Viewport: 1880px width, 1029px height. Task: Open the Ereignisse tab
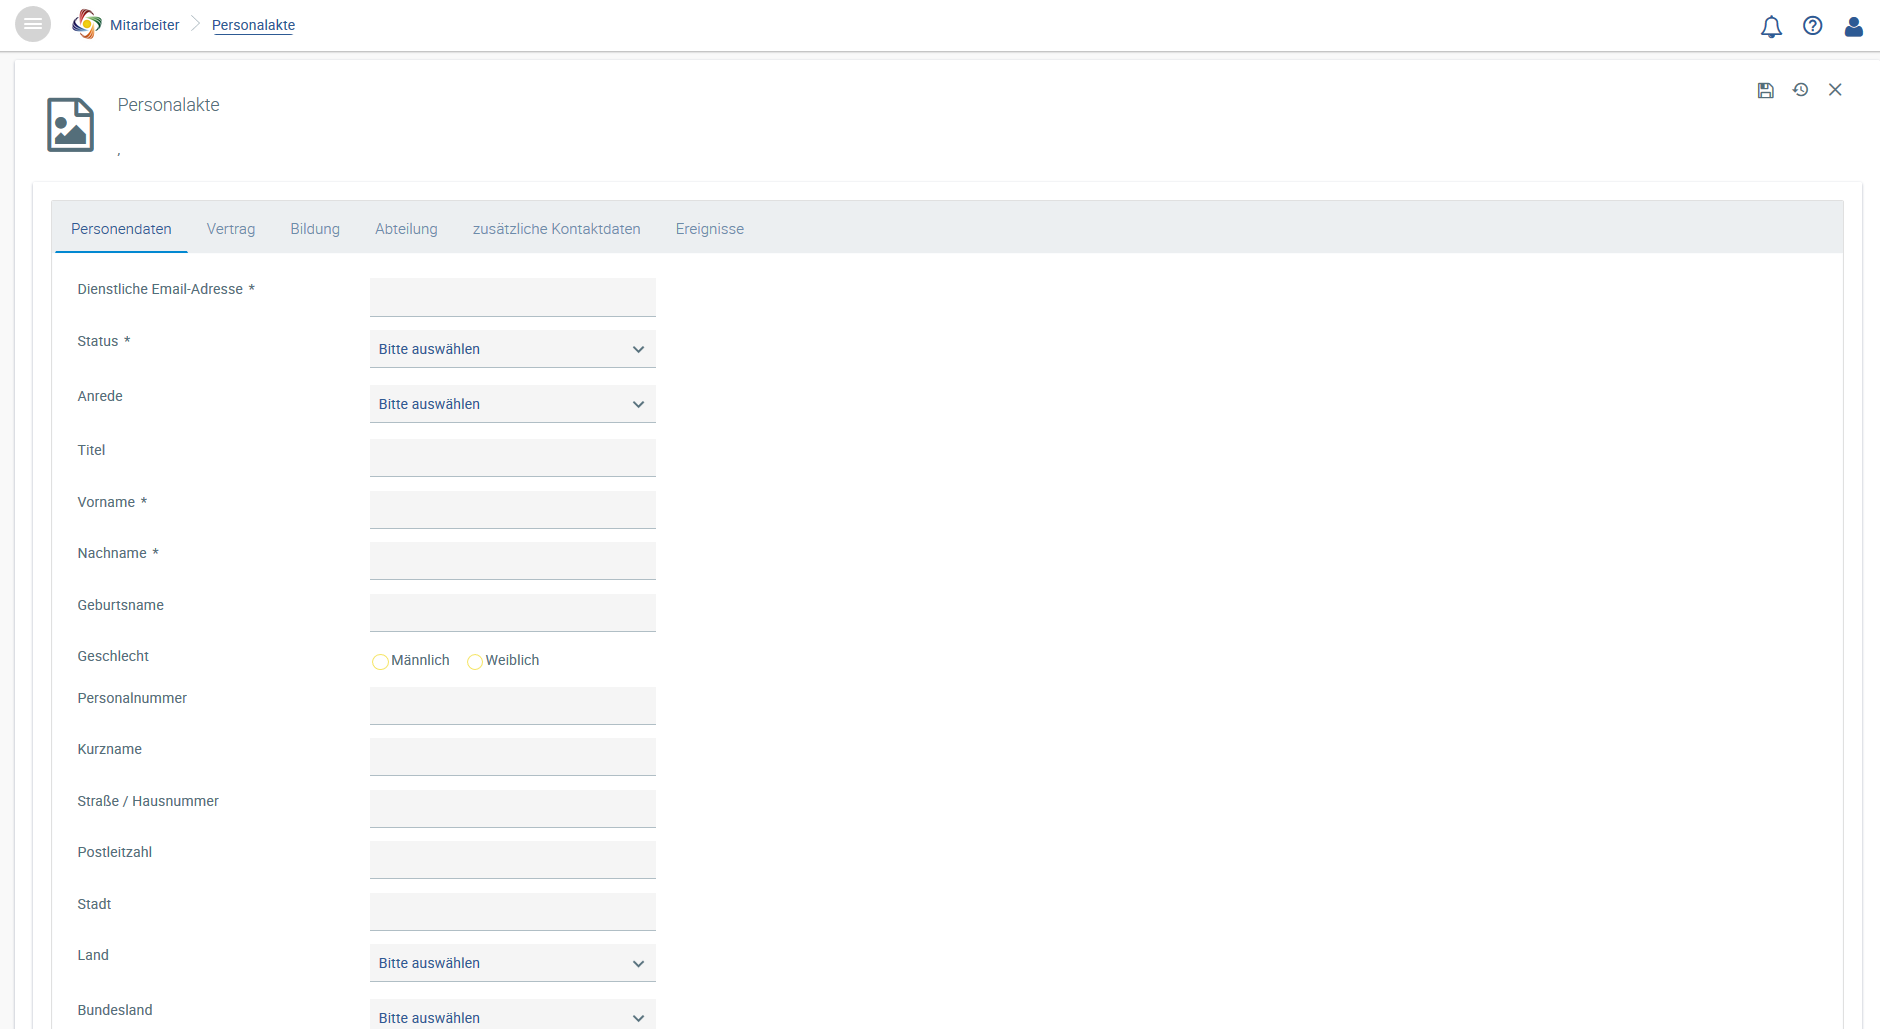coord(710,229)
